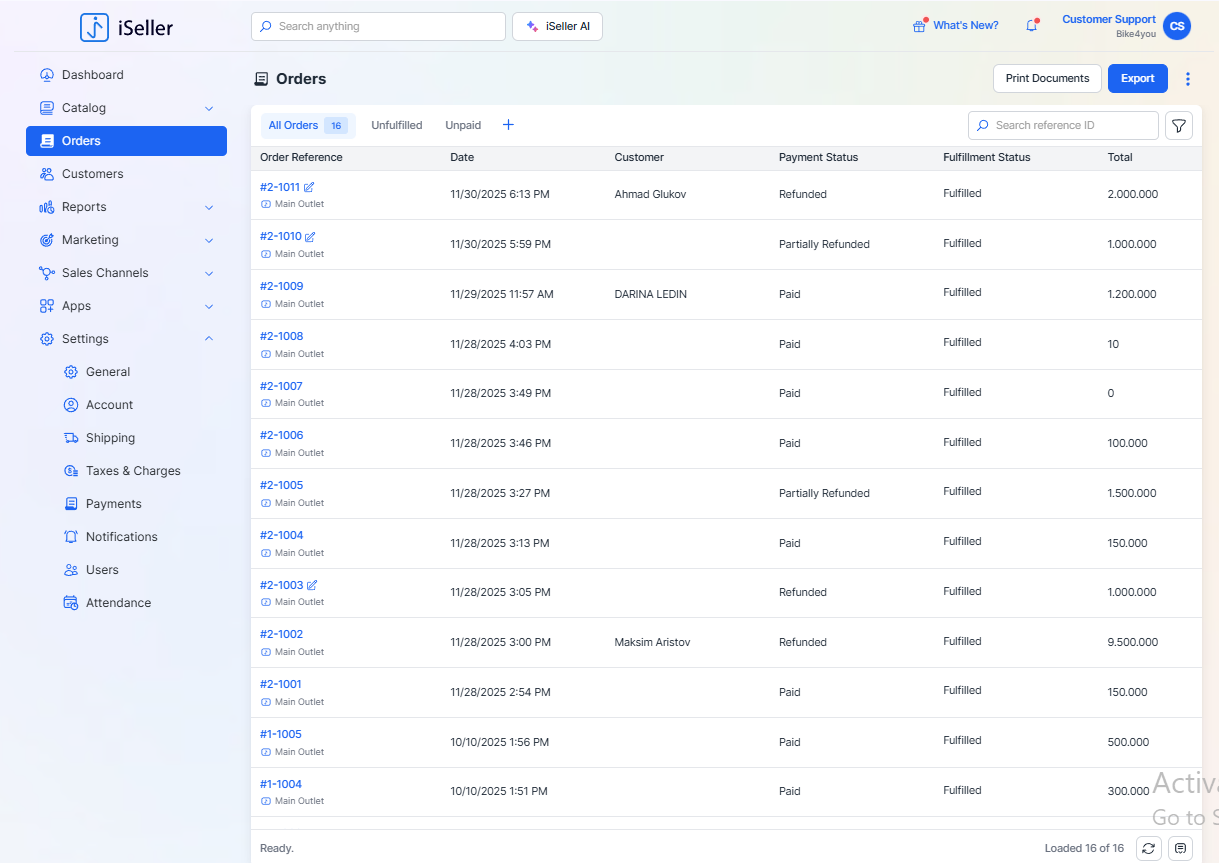This screenshot has height=863, width=1219.
Task: Click the Export button
Action: [x=1137, y=79]
